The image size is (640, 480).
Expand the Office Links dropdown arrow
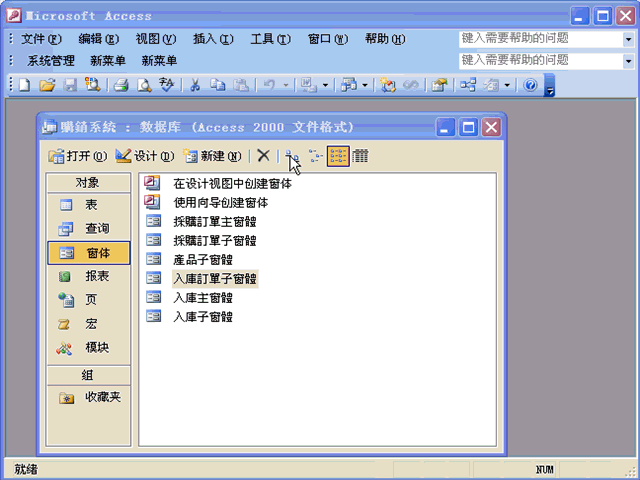tap(325, 85)
